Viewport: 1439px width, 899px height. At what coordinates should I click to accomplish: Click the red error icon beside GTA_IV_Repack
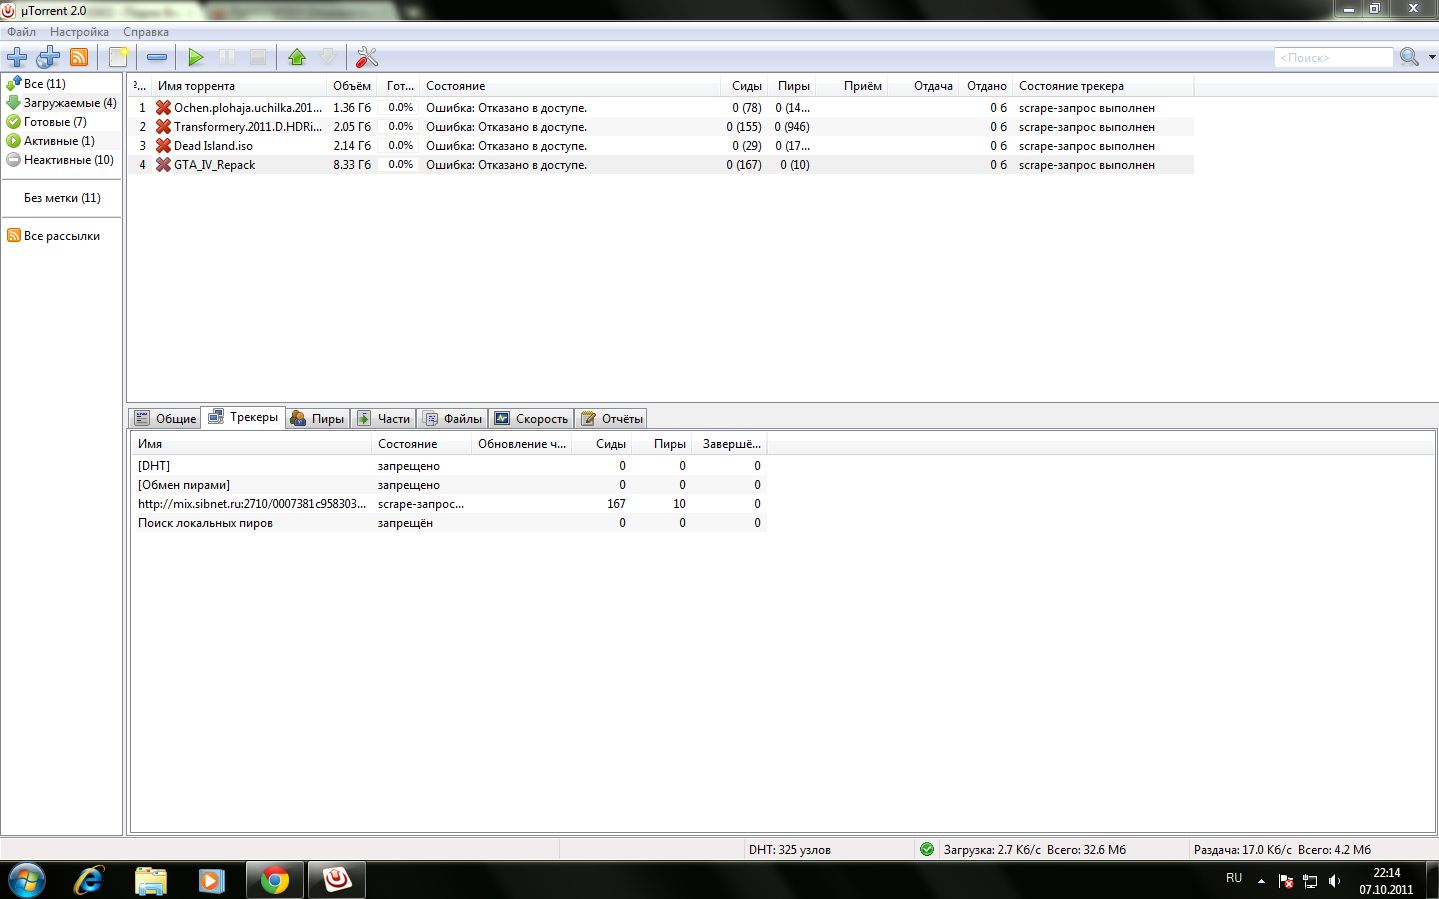[x=163, y=164]
